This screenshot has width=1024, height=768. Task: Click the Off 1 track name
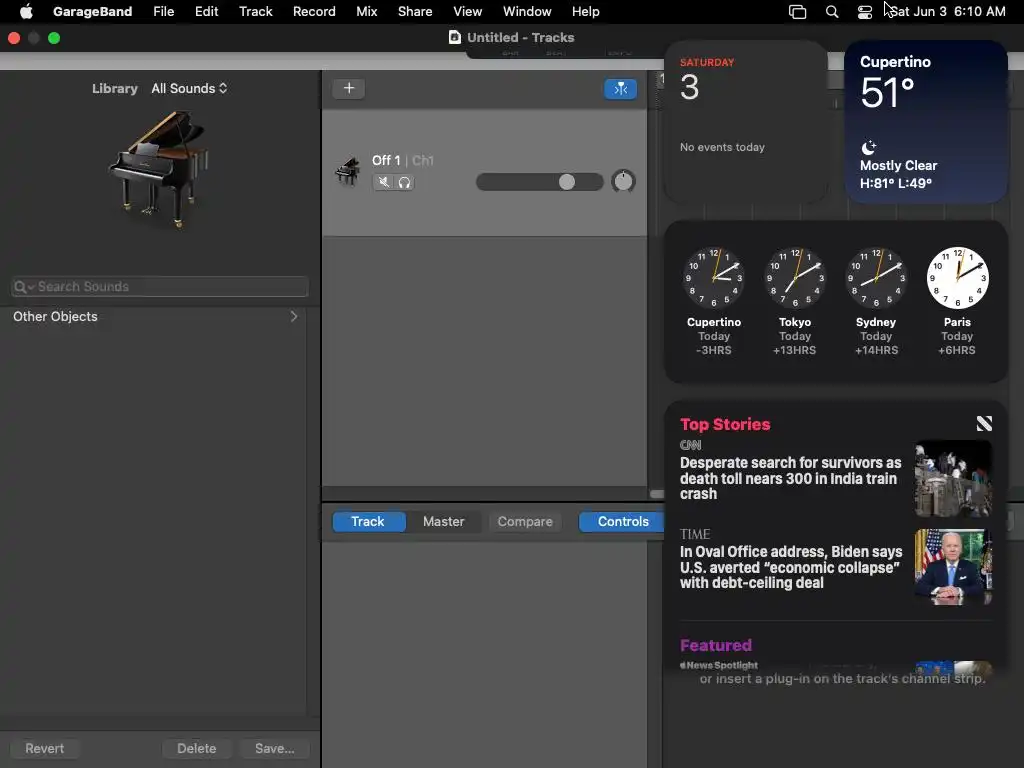[385, 160]
